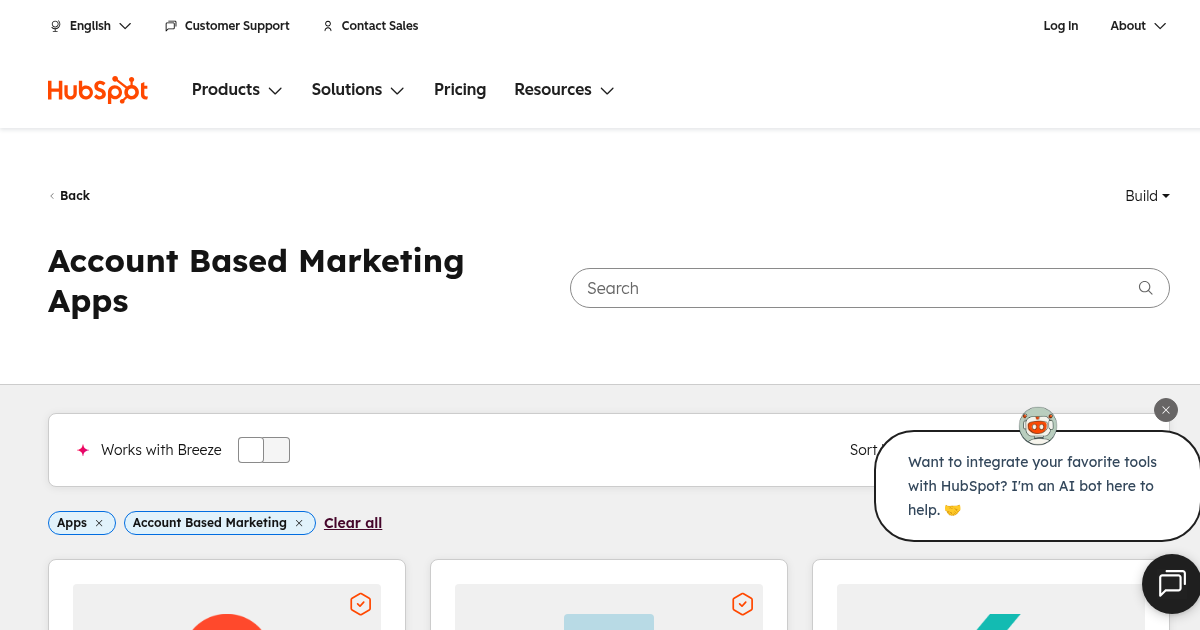The width and height of the screenshot is (1200, 630).
Task: Open the Products menu
Action: pyautogui.click(x=237, y=90)
